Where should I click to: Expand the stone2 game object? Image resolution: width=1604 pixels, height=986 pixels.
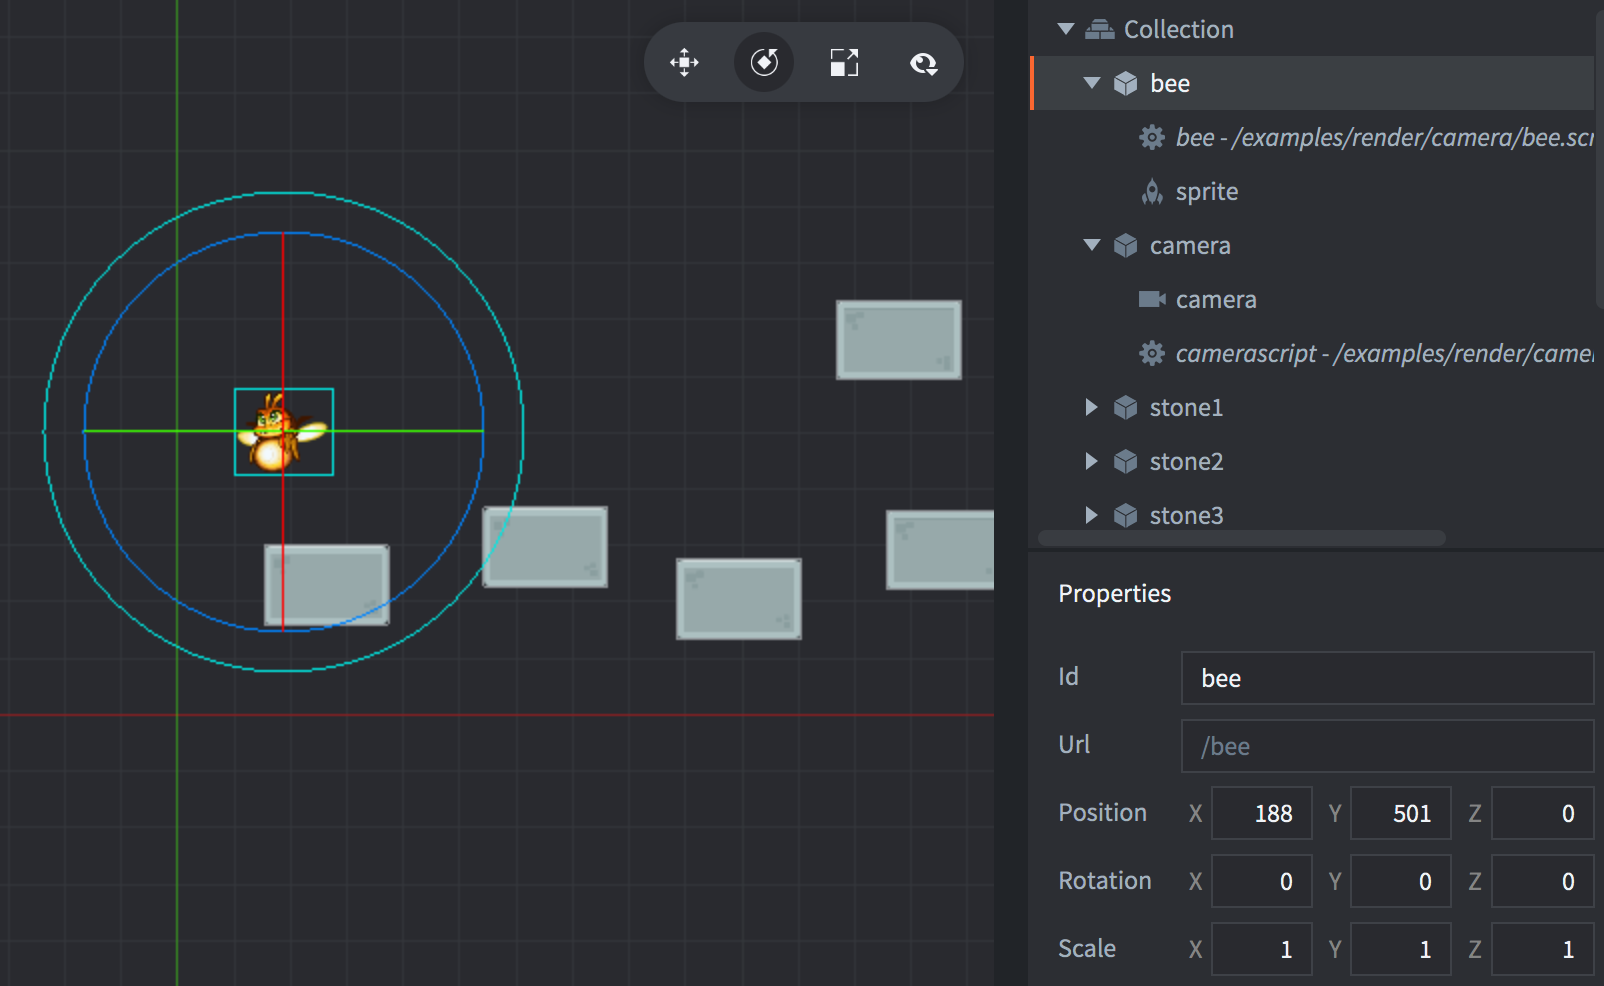click(1092, 461)
